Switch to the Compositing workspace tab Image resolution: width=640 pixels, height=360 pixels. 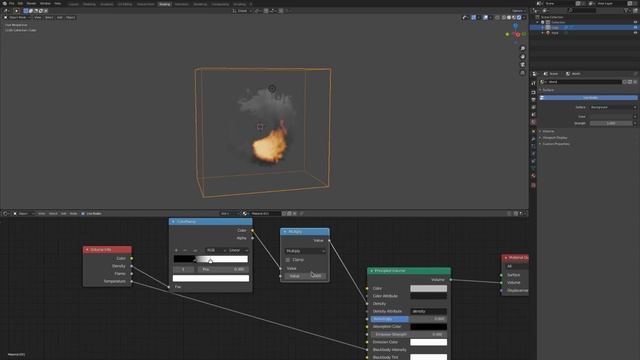(x=220, y=4)
